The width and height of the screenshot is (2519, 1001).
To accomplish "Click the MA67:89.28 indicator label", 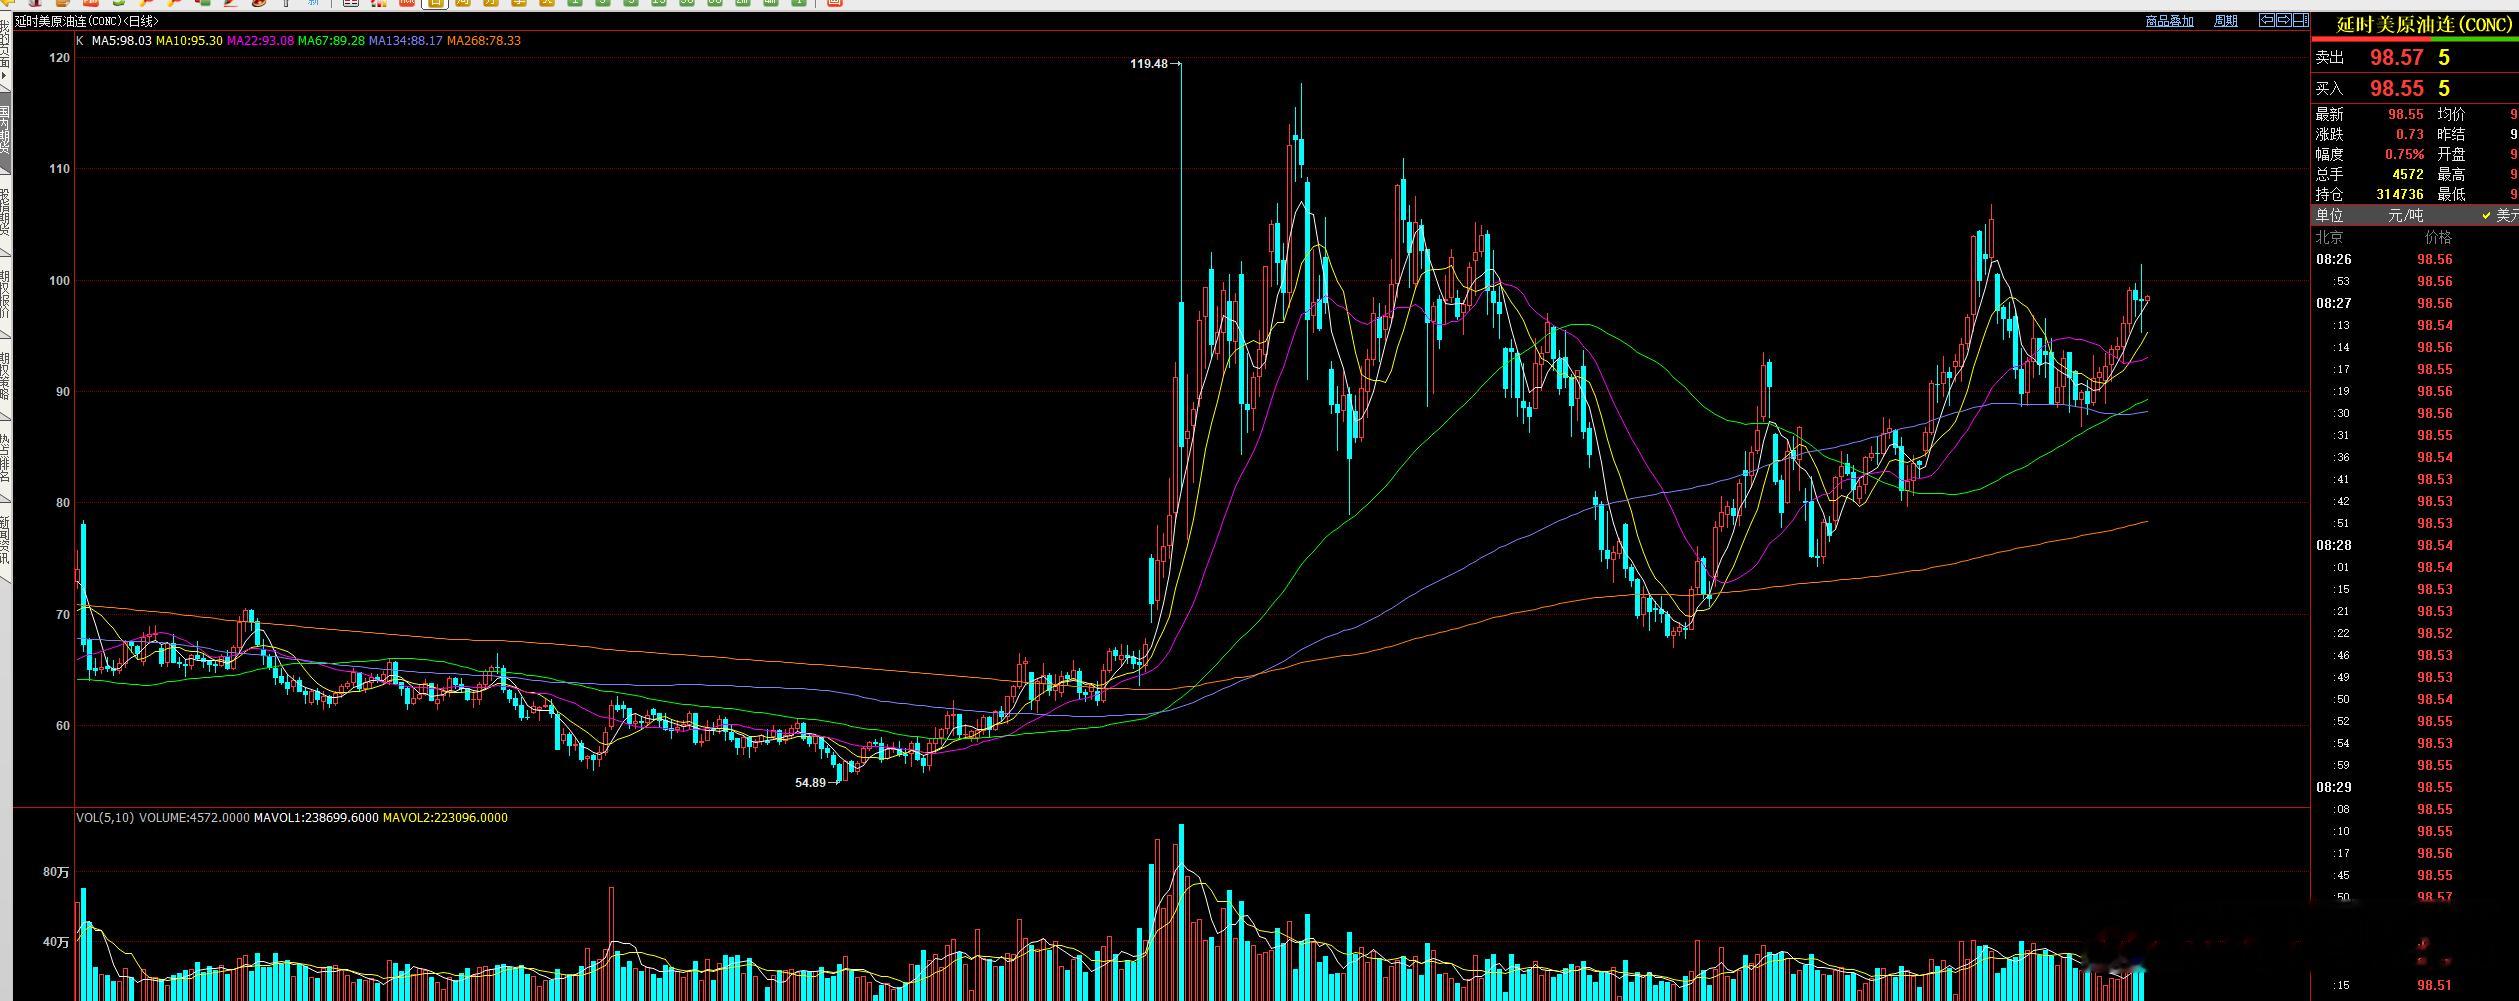I will click(x=331, y=41).
